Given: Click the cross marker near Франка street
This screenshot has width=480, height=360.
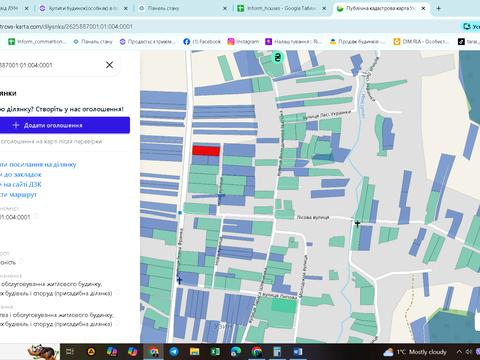Looking at the screenshot, I should click(179, 280).
